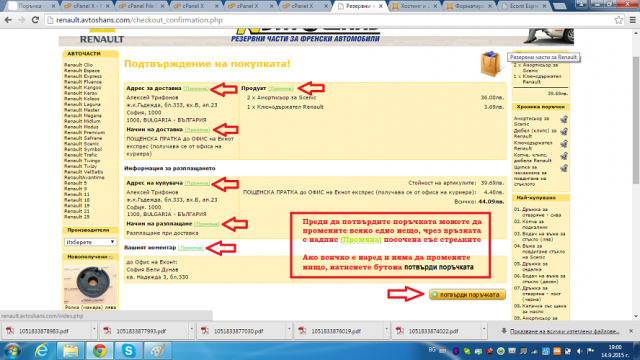The height and width of the screenshot is (360, 640).
Task: Open Paint from the taskbar
Action: pos(158,351)
